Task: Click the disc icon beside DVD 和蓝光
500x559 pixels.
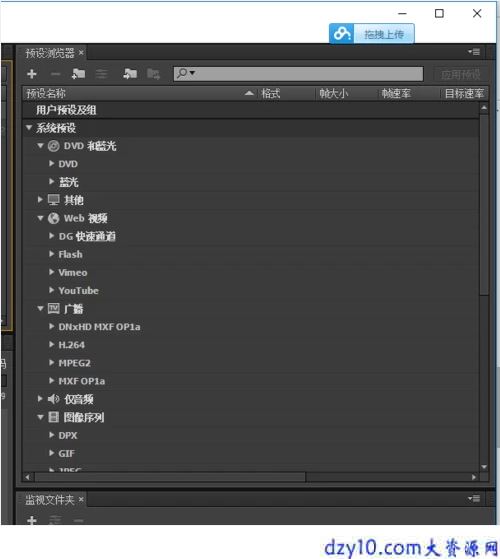Action: click(53, 146)
